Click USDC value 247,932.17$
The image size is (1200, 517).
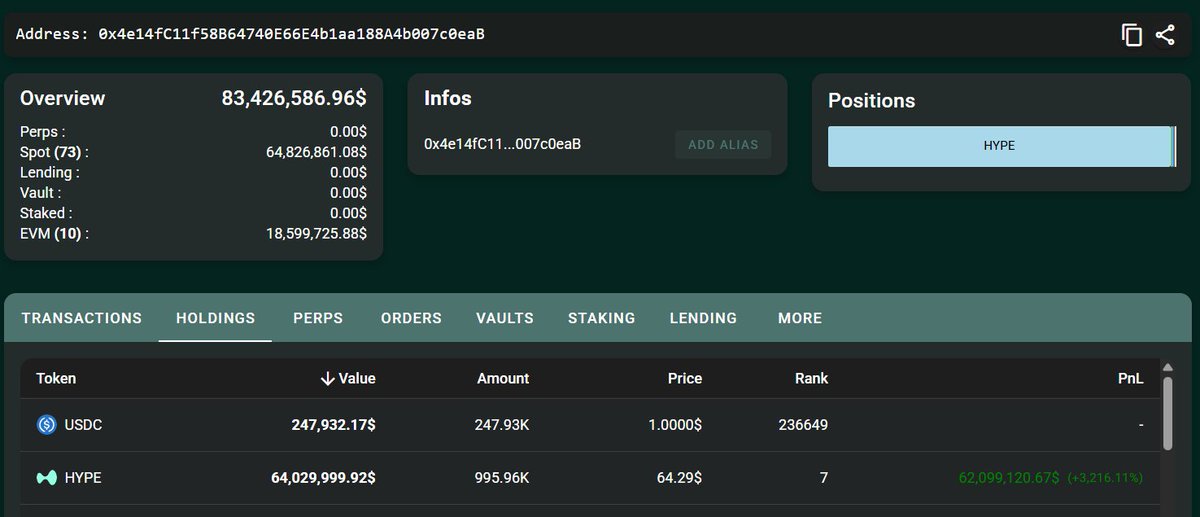[x=334, y=425]
